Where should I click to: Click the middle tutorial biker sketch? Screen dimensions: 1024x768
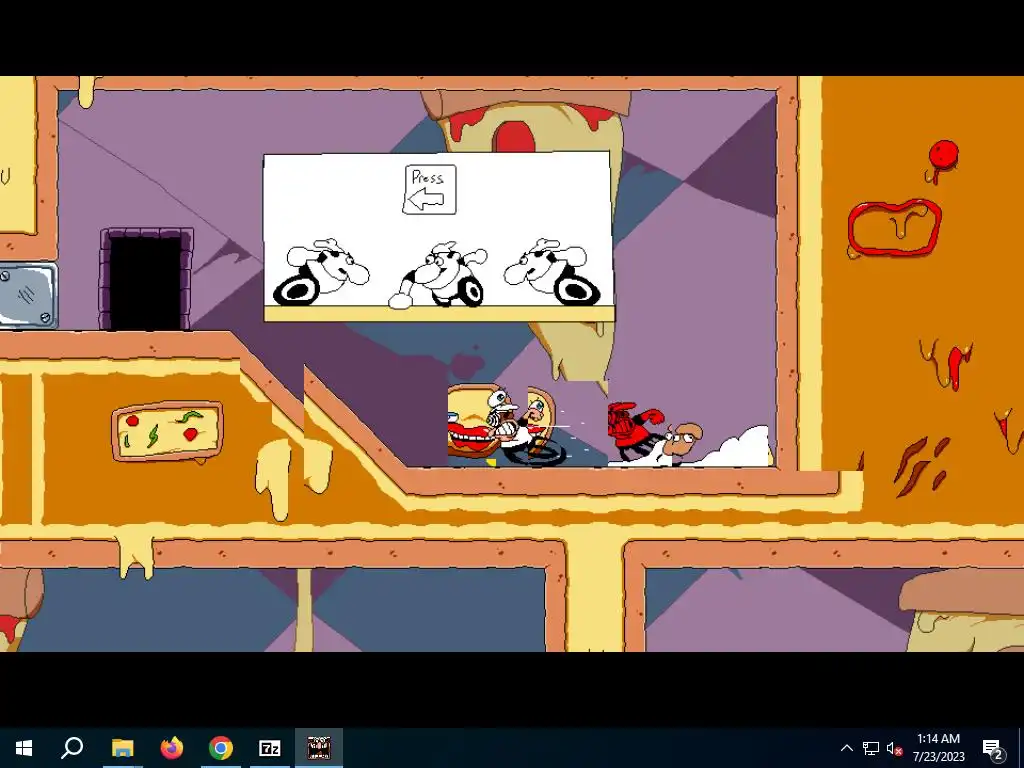(438, 275)
